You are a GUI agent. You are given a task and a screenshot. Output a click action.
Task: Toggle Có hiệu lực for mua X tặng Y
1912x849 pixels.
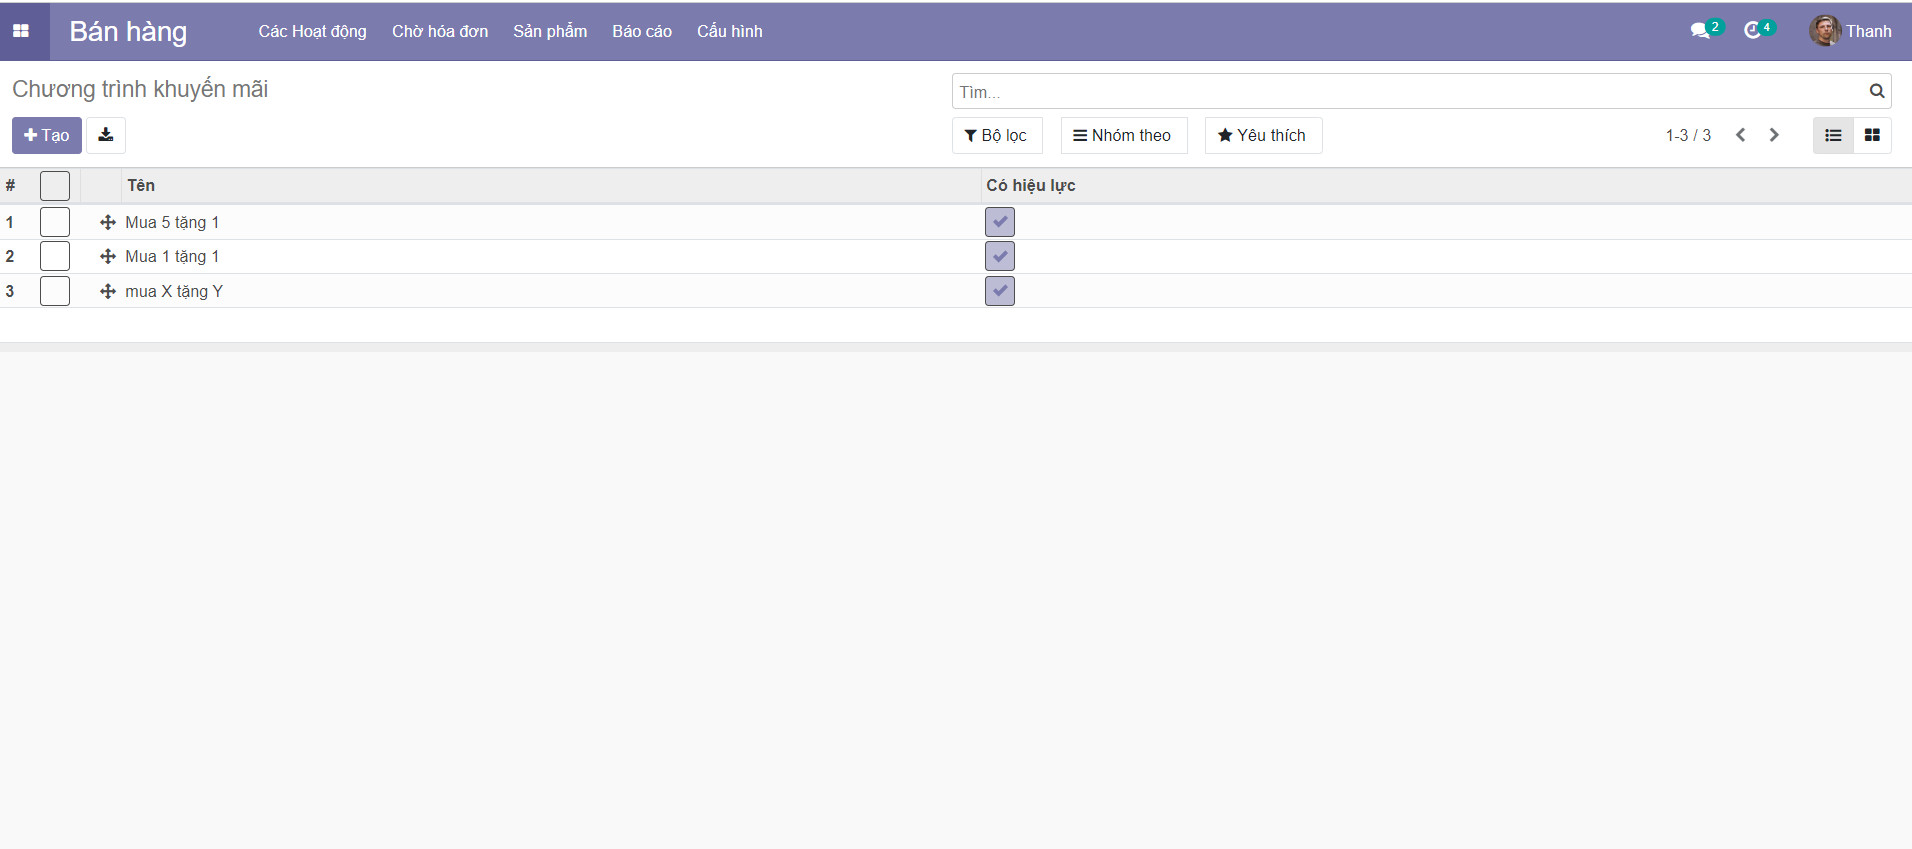pos(999,291)
